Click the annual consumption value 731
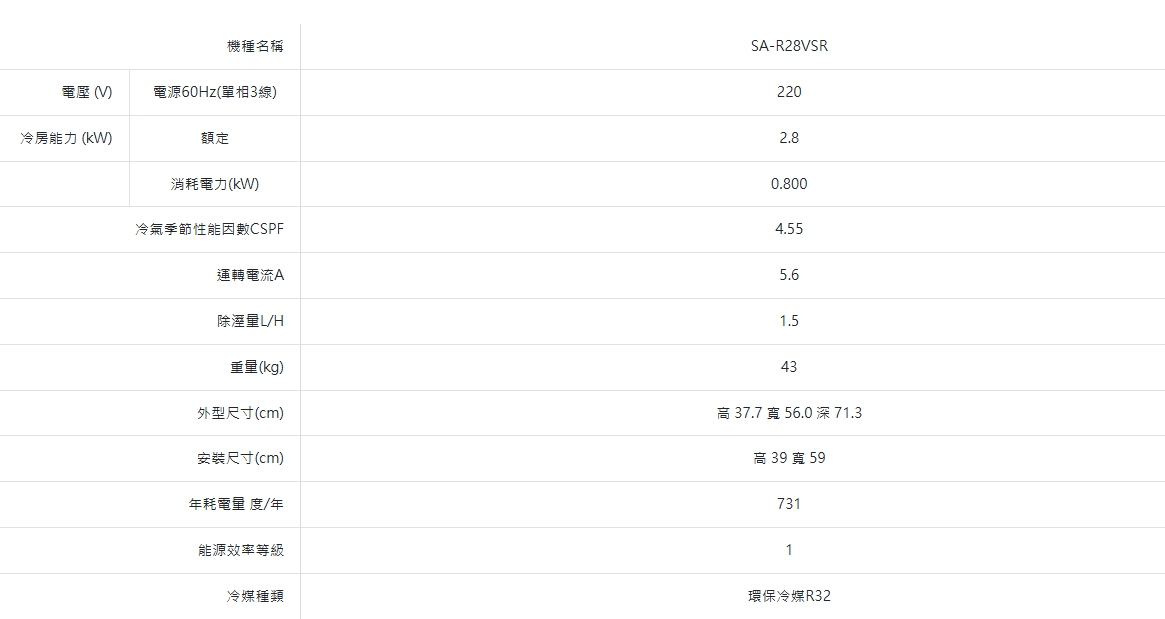Viewport: 1165px width, 619px height. pos(789,504)
